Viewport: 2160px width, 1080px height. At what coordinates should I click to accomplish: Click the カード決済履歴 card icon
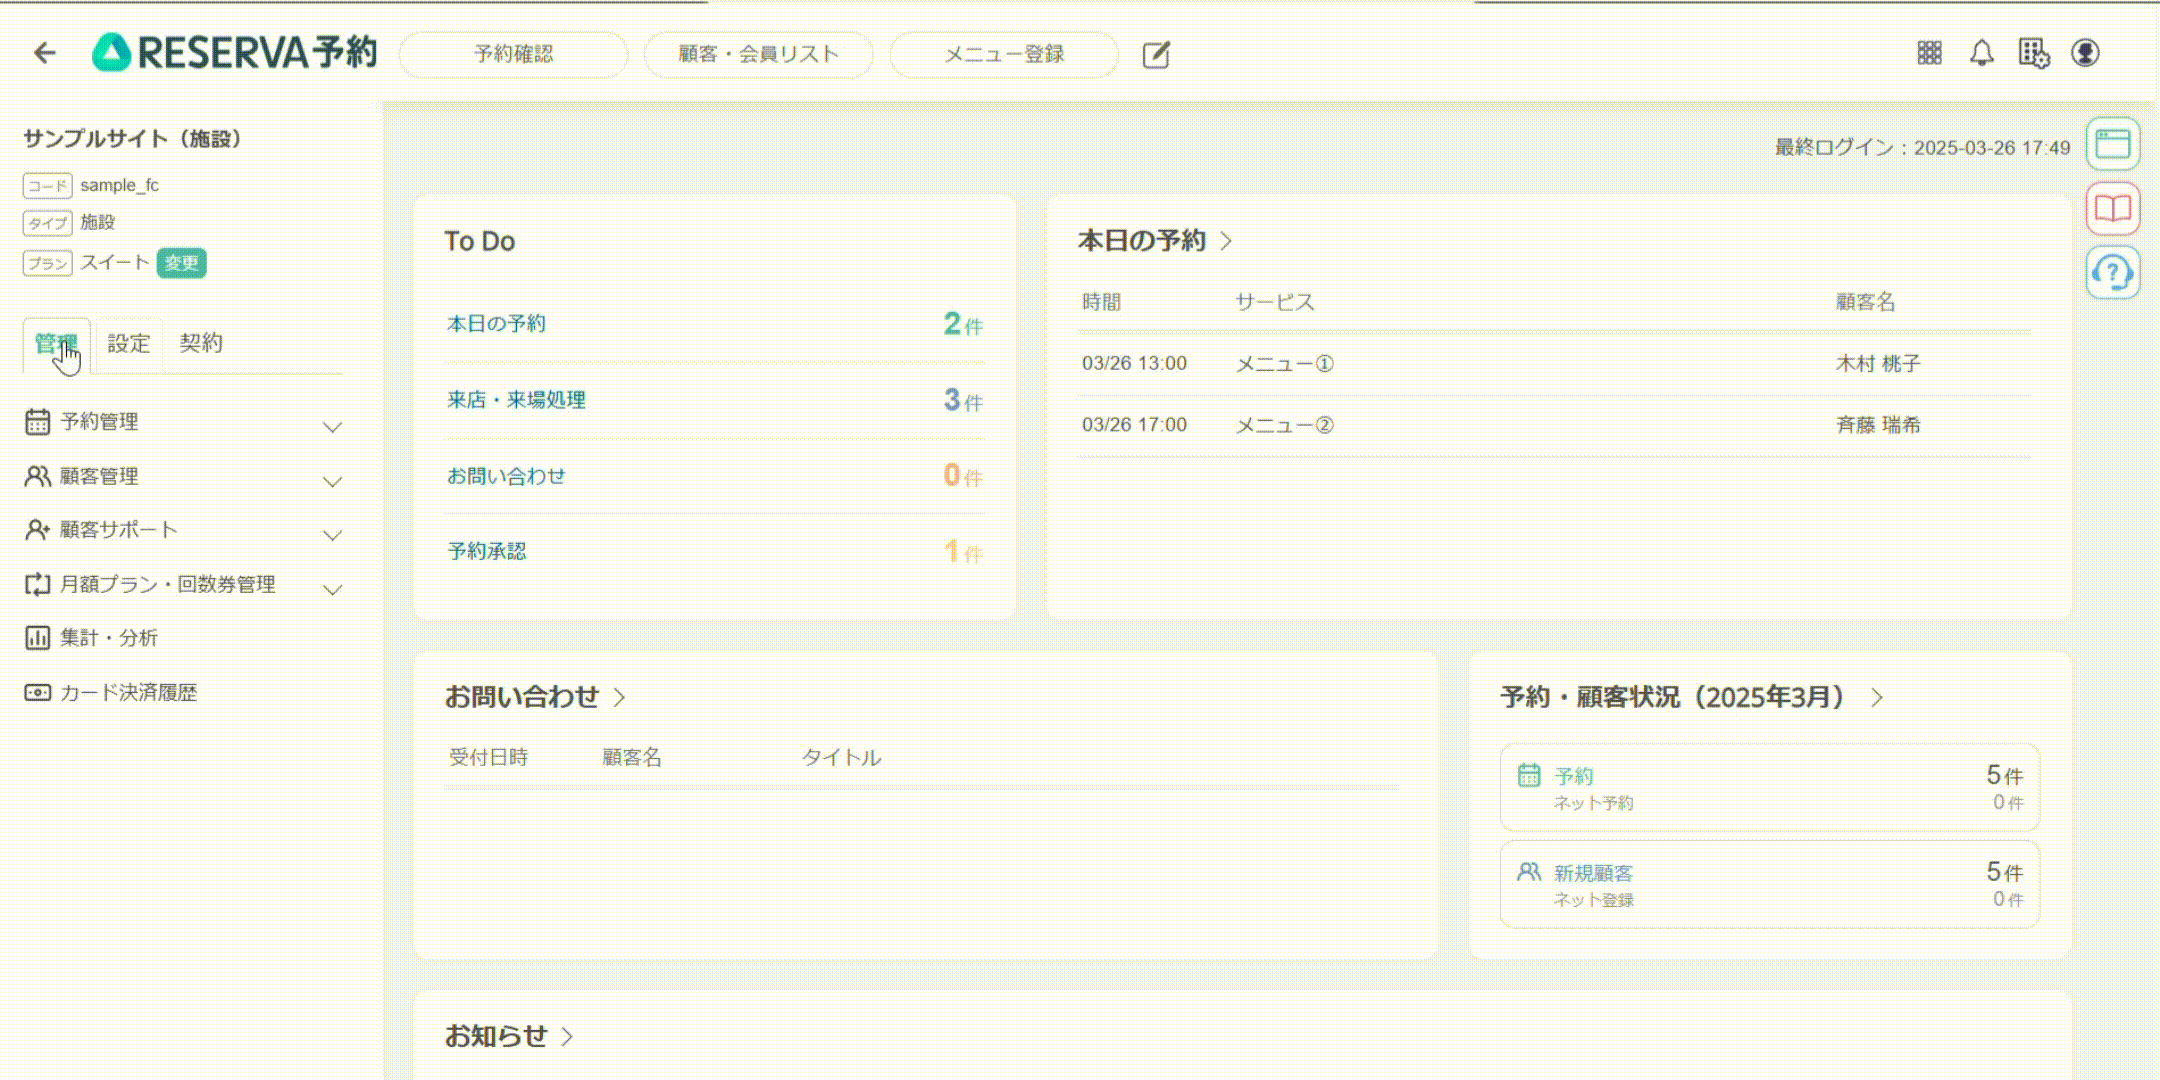(x=37, y=692)
